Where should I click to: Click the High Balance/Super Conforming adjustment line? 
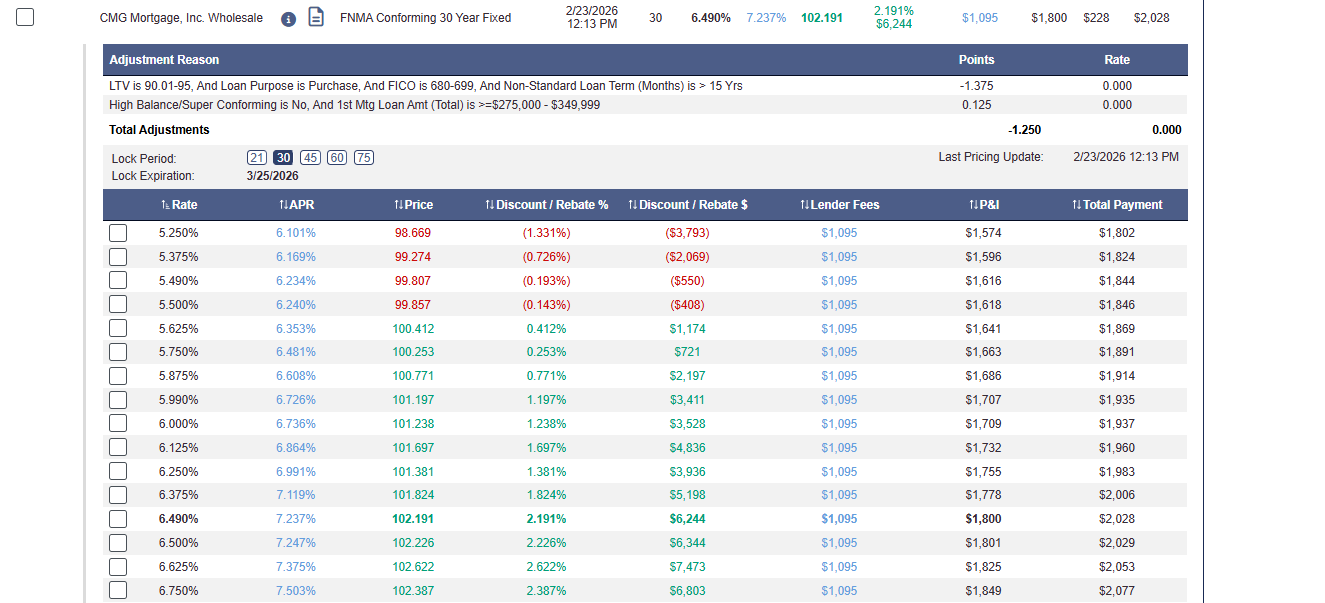tap(355, 105)
